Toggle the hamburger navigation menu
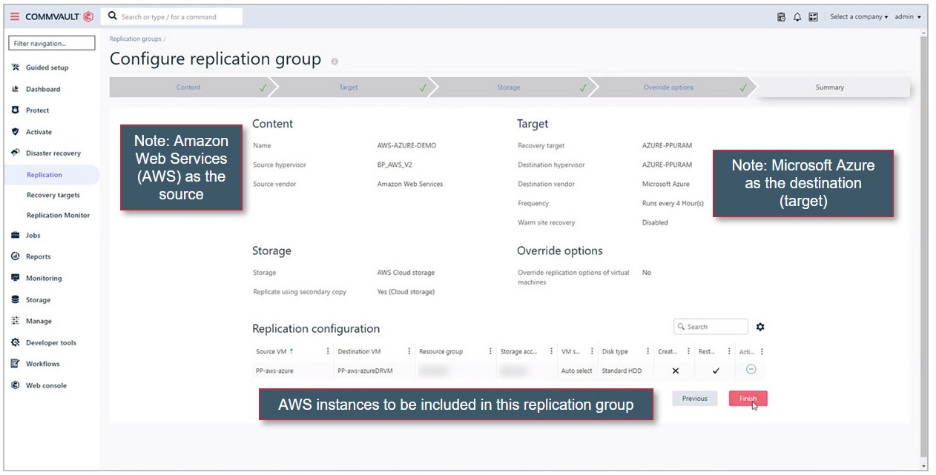Image resolution: width=936 pixels, height=475 pixels. pyautogui.click(x=15, y=17)
